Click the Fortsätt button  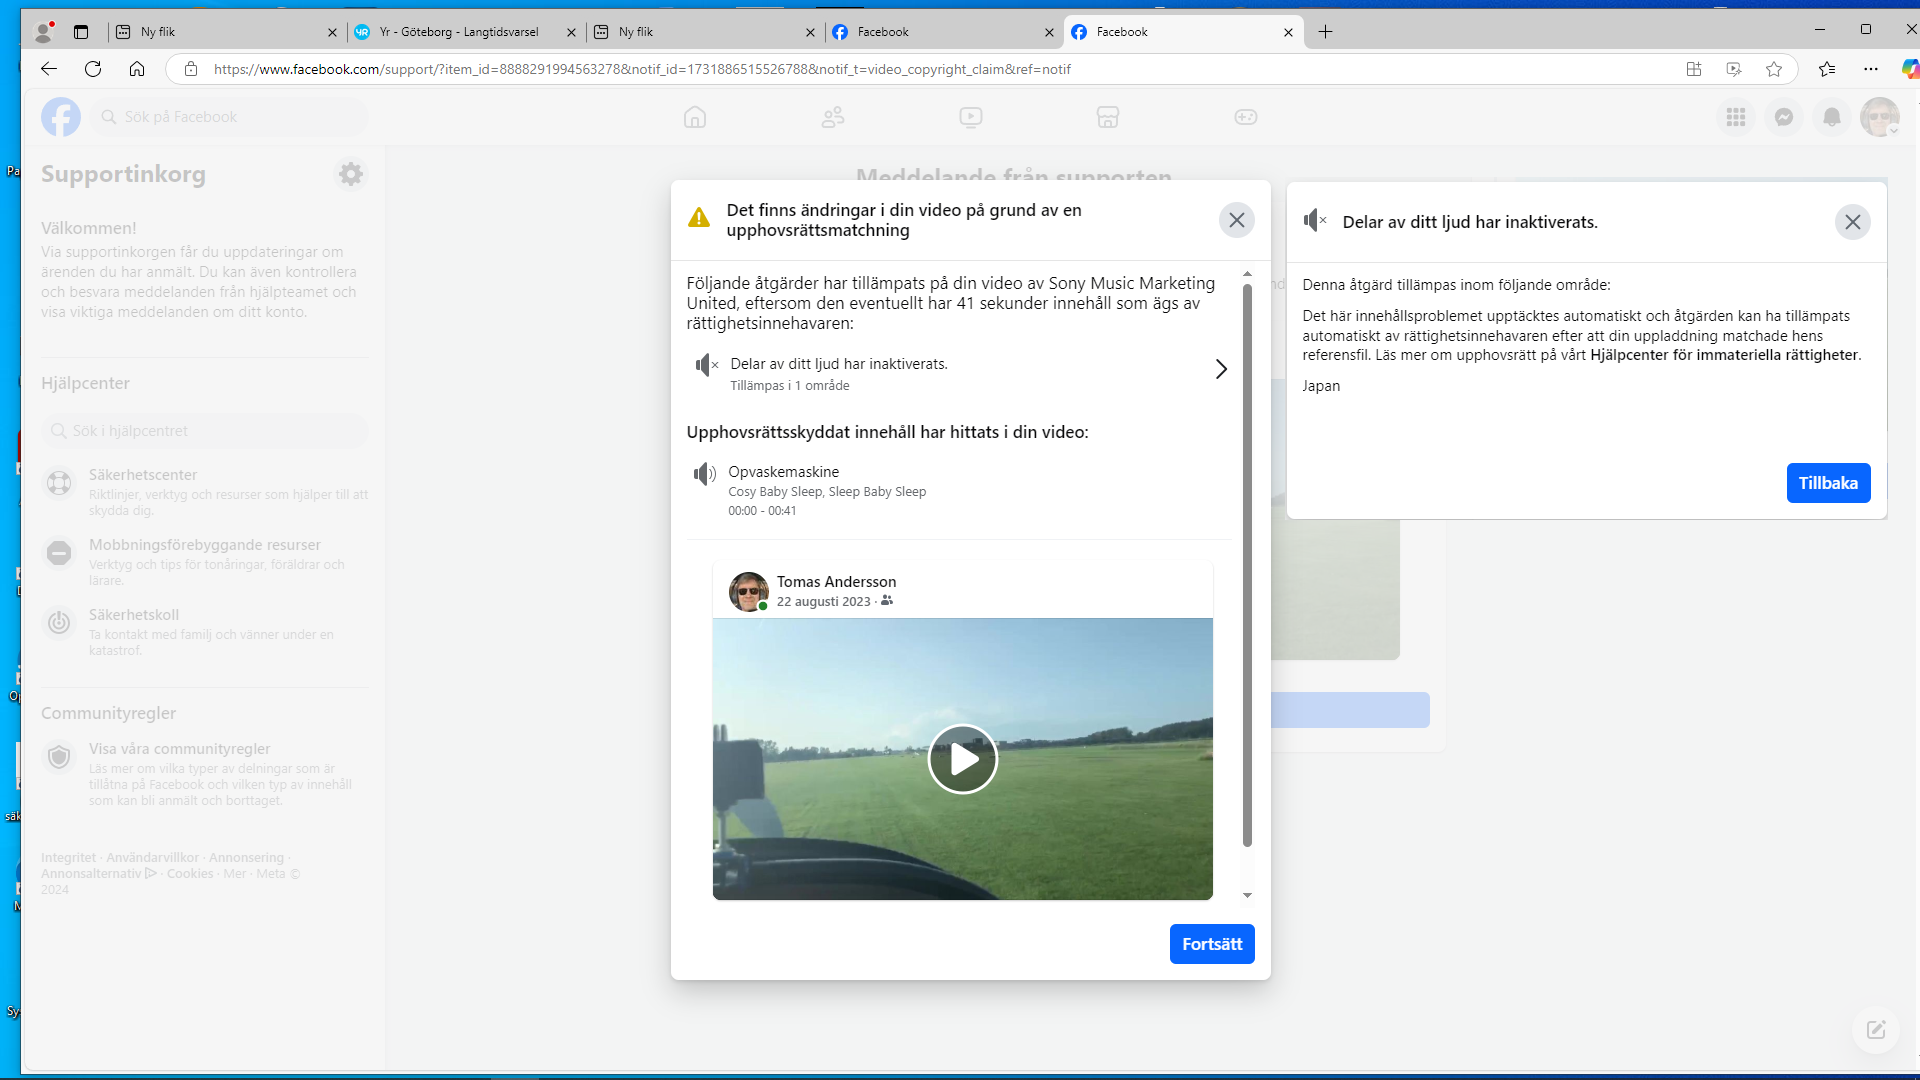(1212, 944)
